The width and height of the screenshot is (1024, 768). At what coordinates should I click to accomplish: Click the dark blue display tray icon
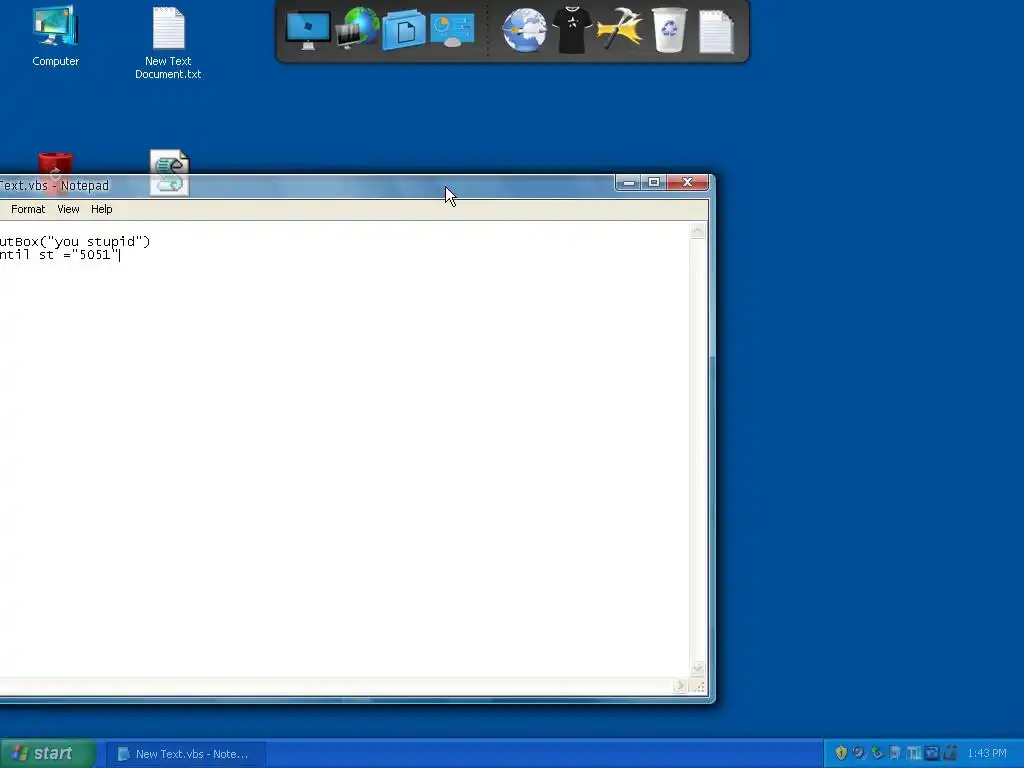pos(931,753)
